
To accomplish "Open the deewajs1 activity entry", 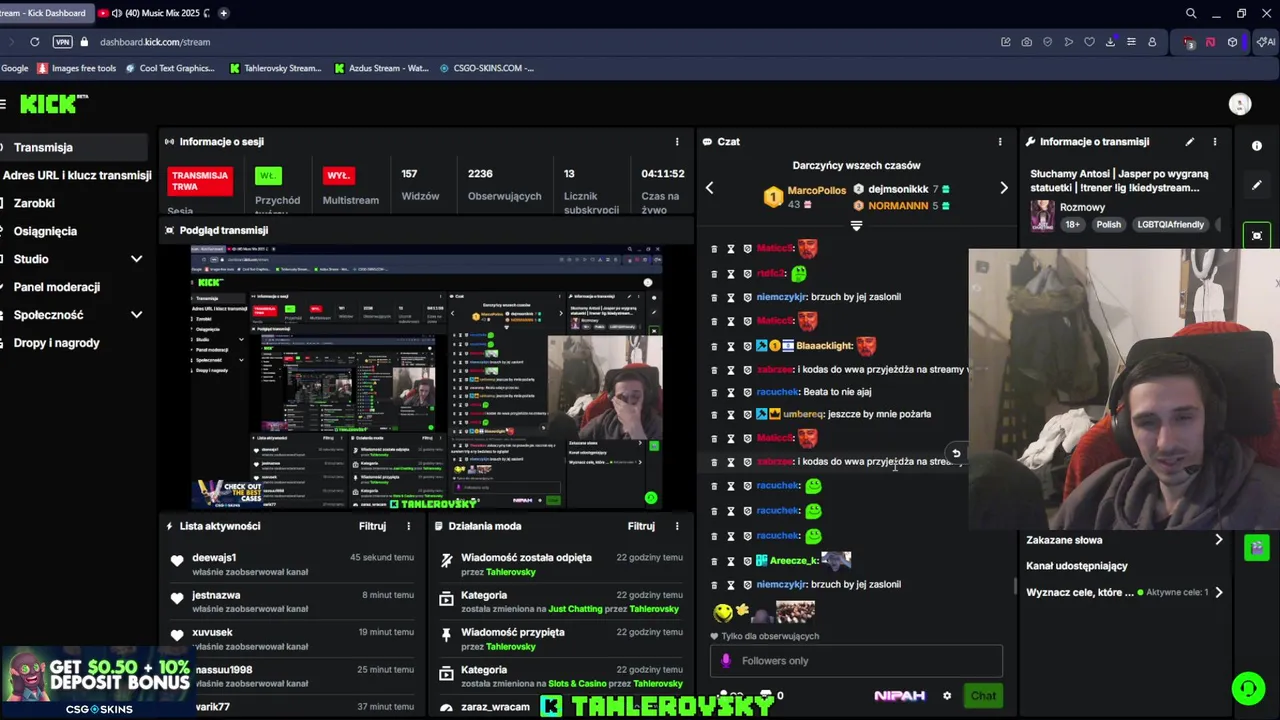I will click(290, 564).
